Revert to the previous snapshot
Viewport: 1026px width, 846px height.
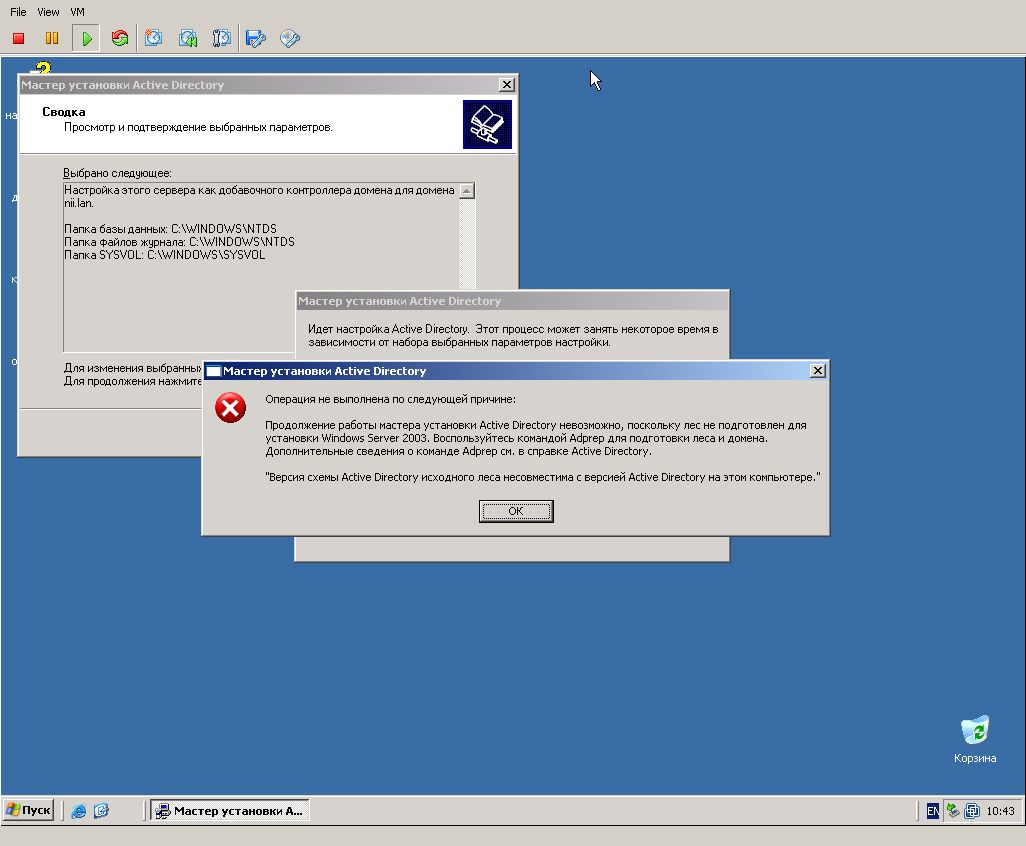[188, 39]
